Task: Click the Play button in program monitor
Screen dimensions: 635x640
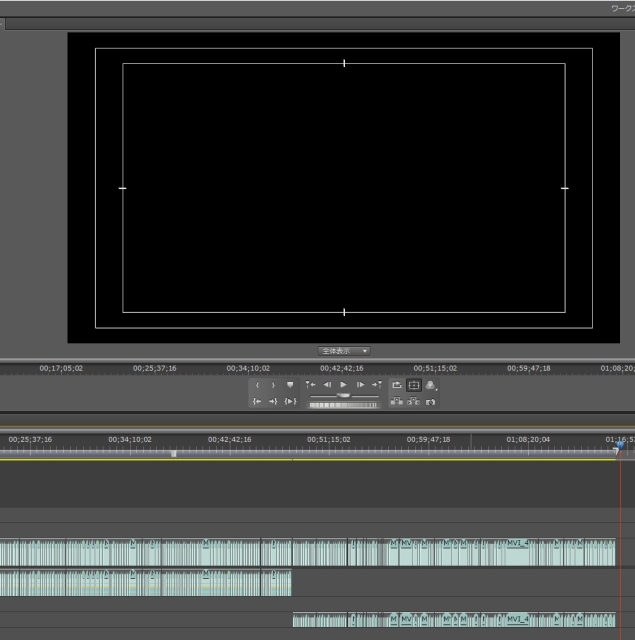Action: (343, 385)
